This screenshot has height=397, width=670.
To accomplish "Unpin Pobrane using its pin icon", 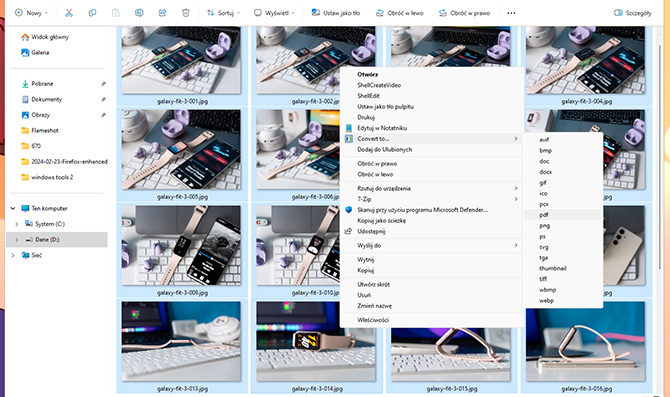I will point(103,84).
